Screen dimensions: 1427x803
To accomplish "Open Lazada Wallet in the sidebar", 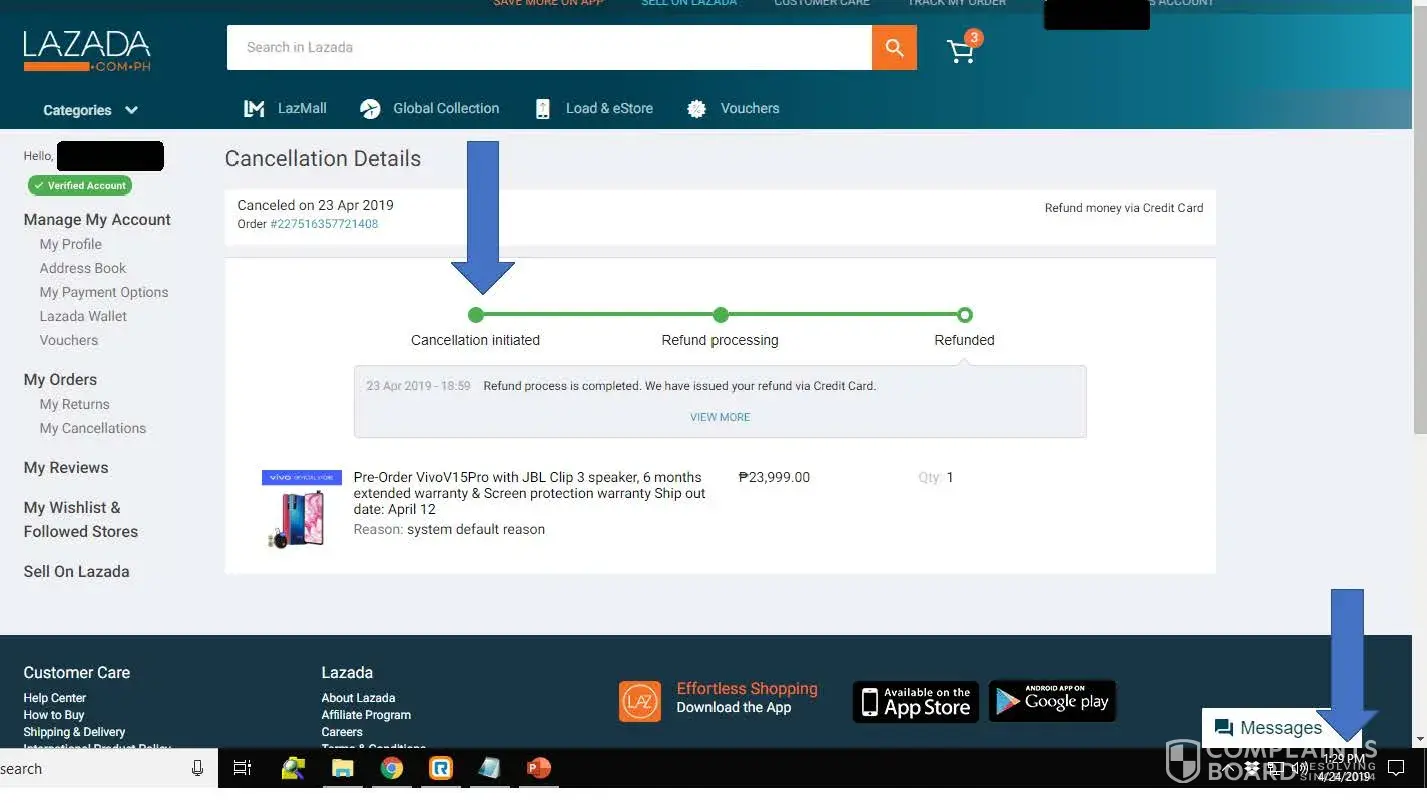I will click(x=83, y=316).
